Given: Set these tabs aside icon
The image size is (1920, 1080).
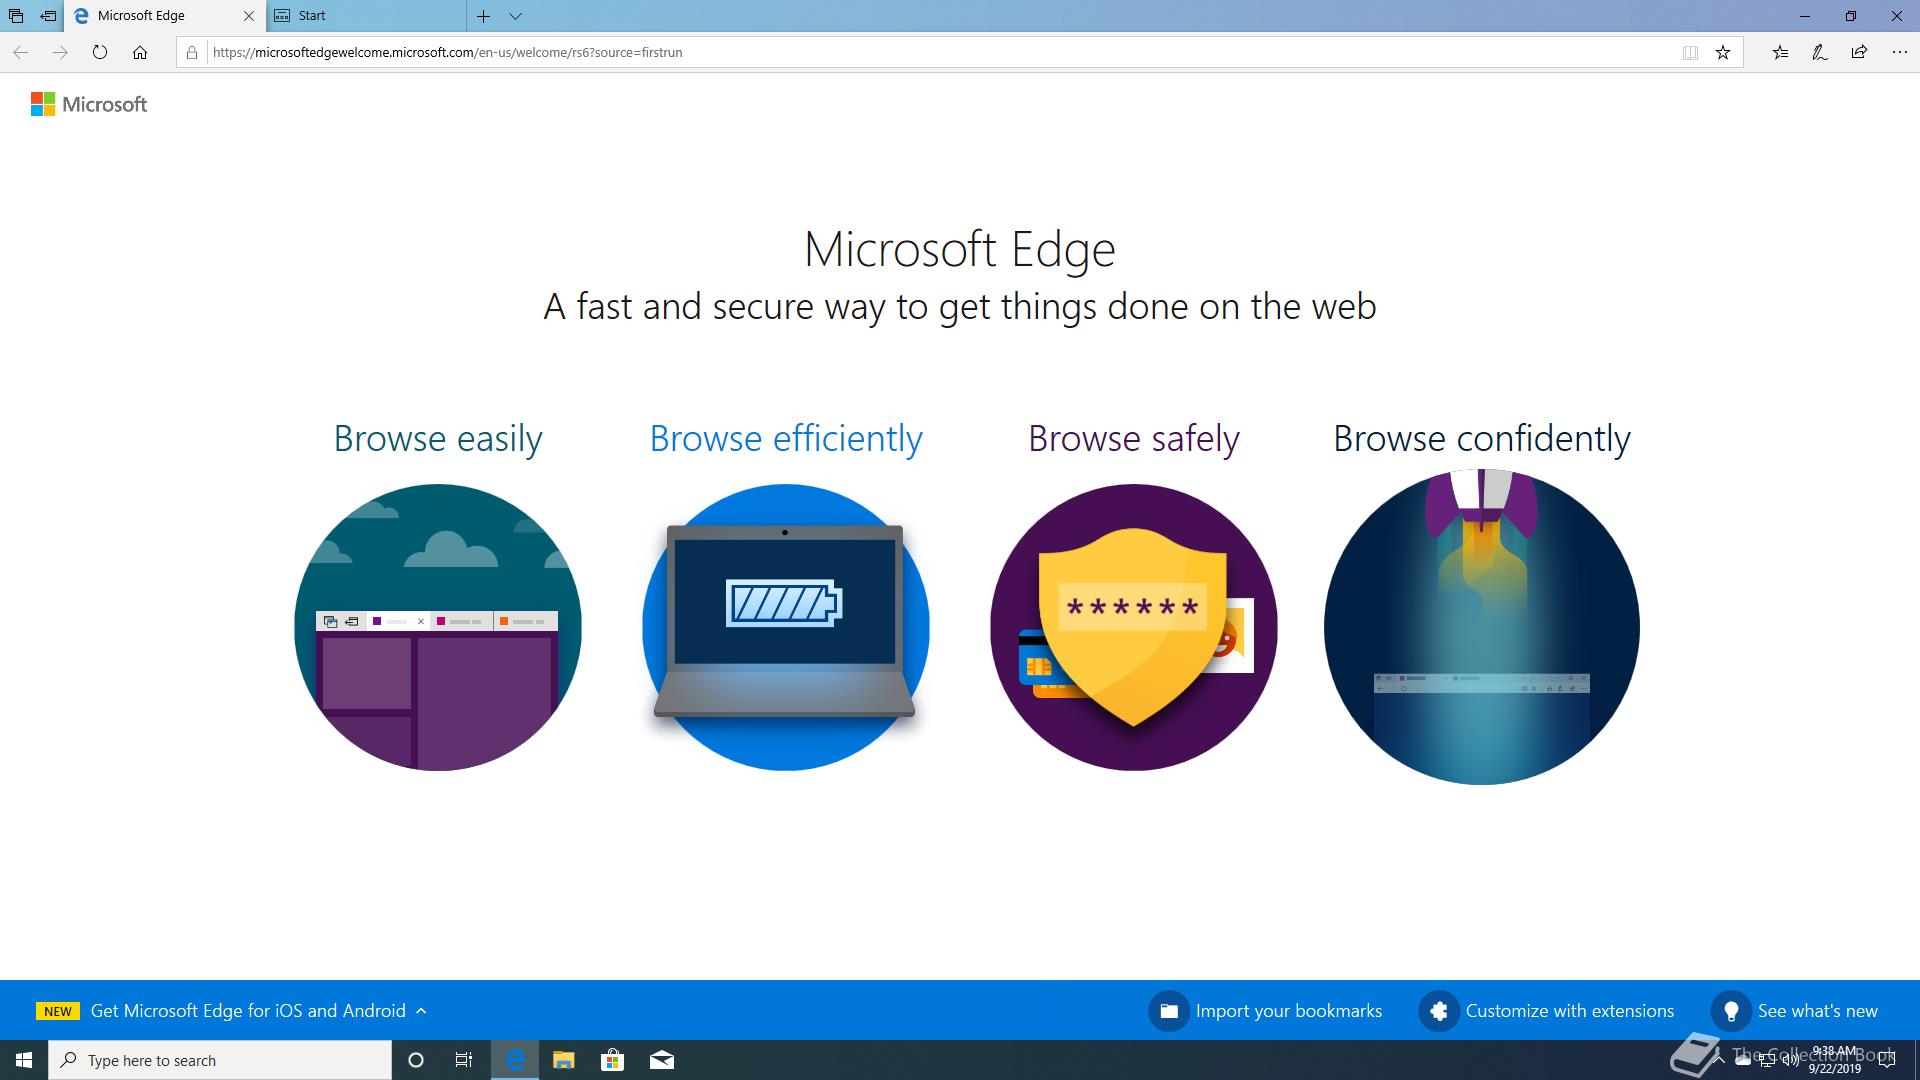Looking at the screenshot, I should pyautogui.click(x=48, y=16).
